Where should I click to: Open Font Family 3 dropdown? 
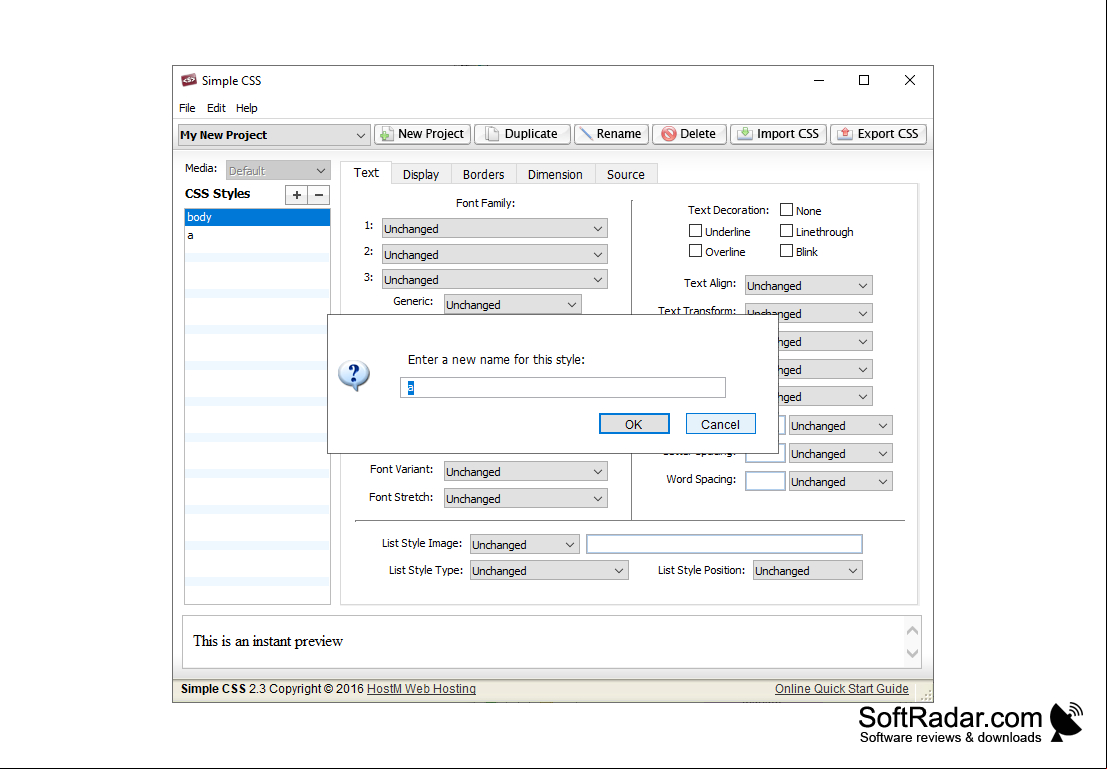click(494, 280)
